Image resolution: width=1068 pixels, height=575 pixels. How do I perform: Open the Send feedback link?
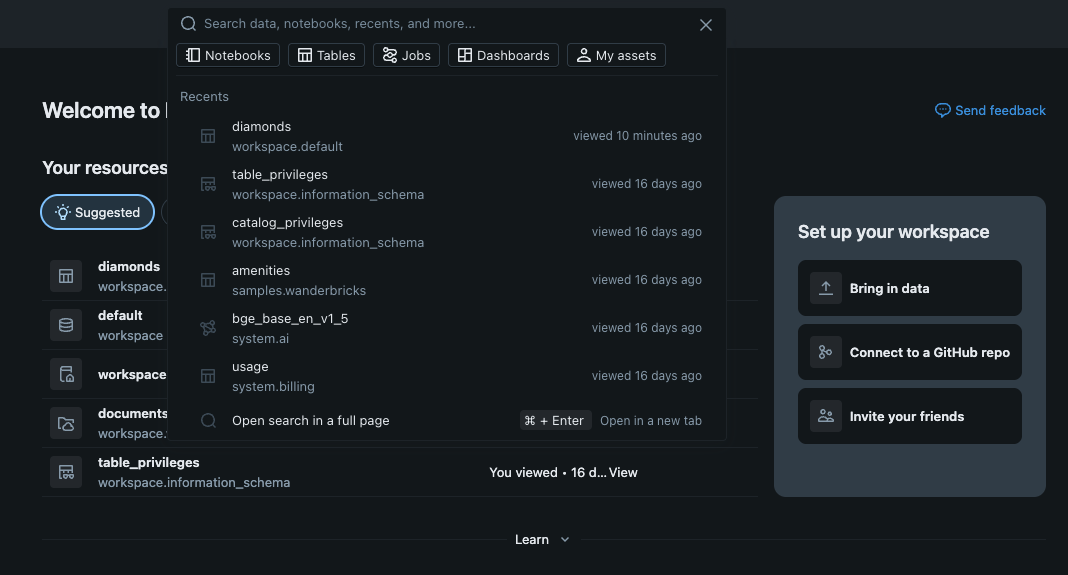[990, 110]
